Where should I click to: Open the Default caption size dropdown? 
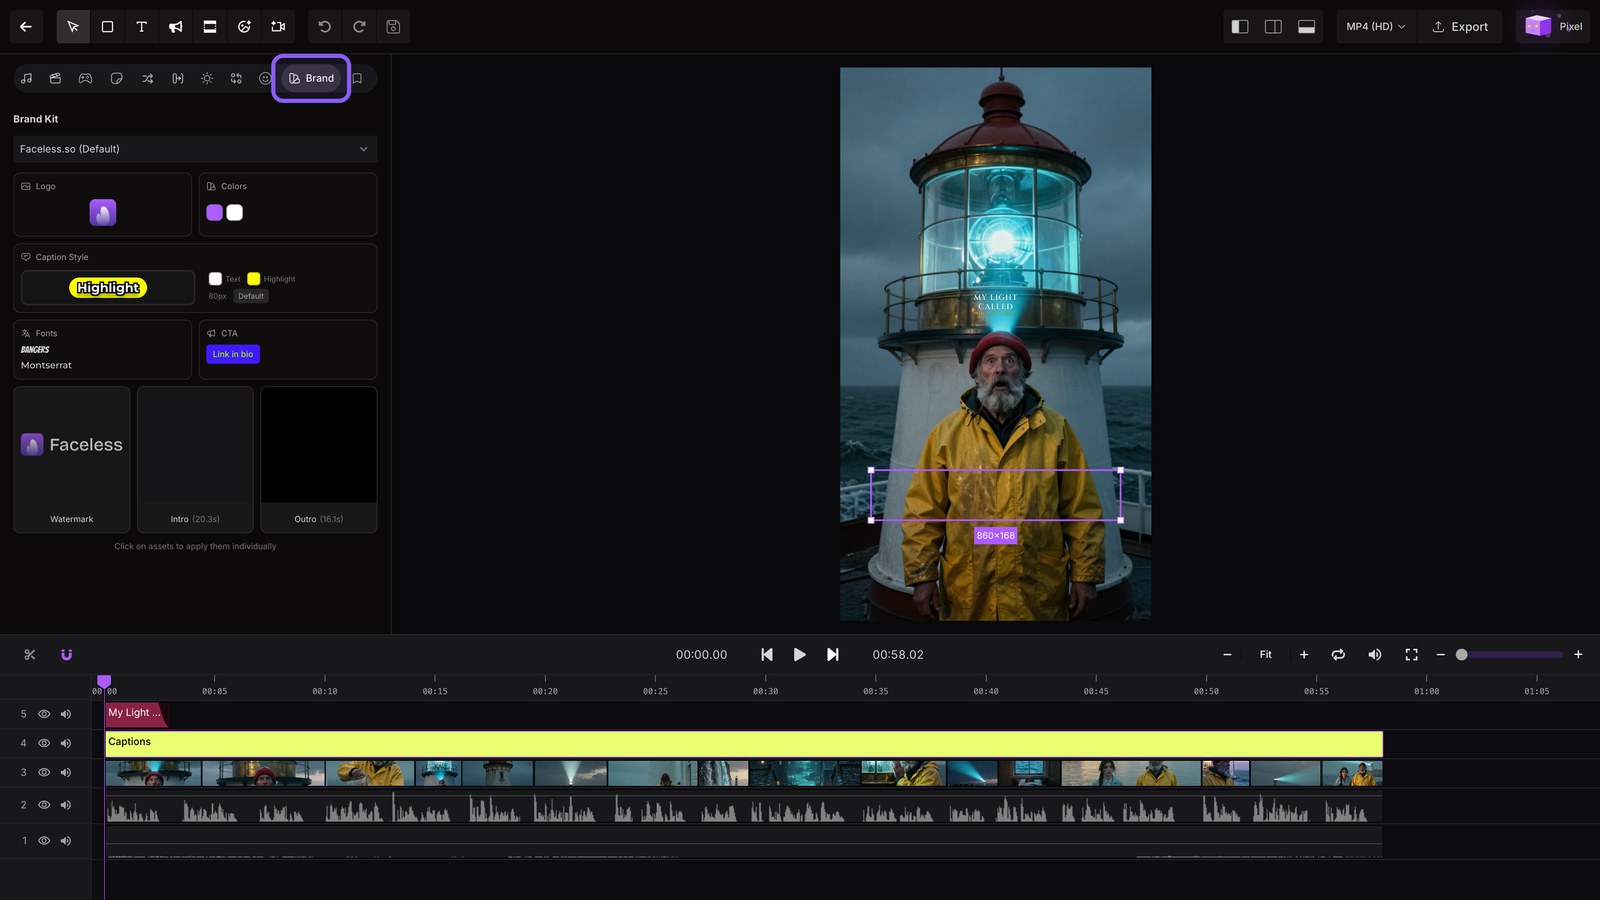(251, 296)
